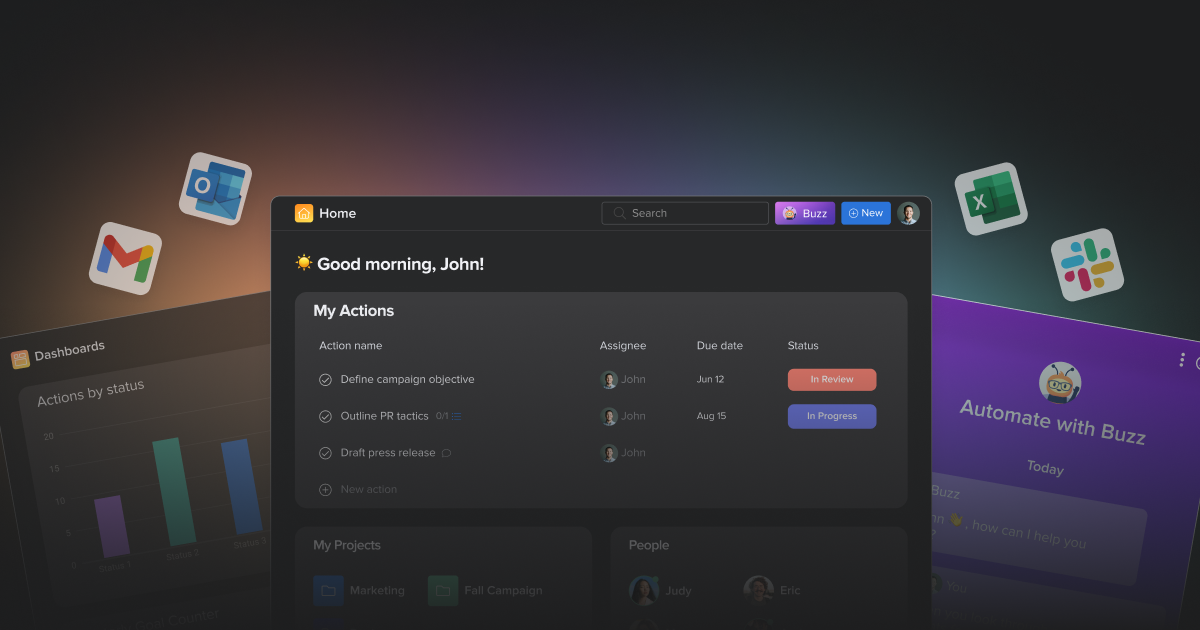Open the Excel app icon
The width and height of the screenshot is (1200, 630).
point(991,199)
